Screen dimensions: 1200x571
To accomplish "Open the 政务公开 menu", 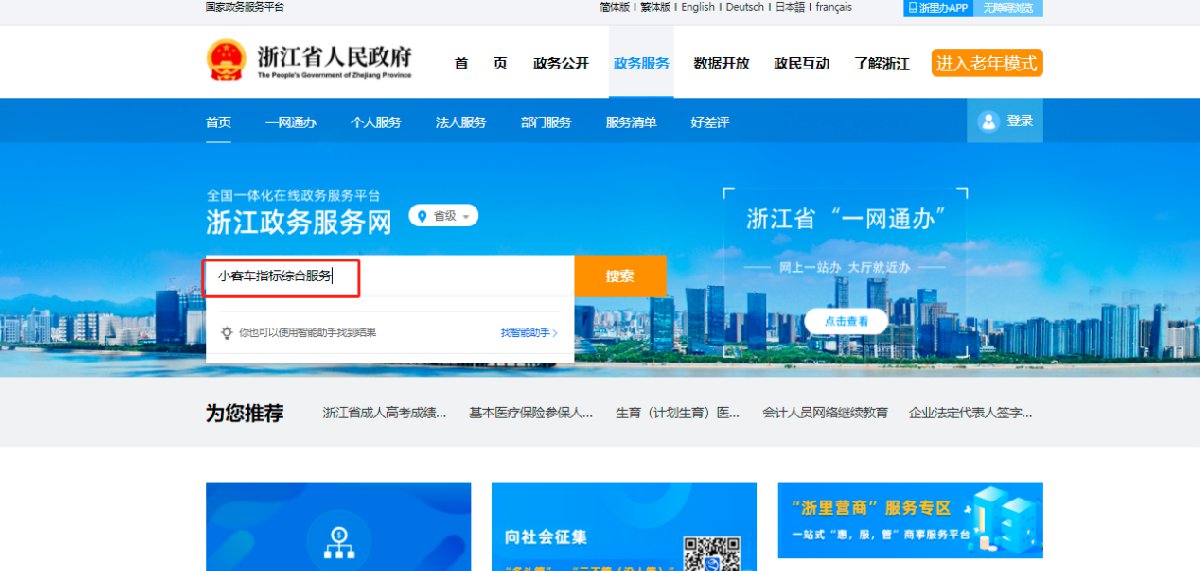I will pyautogui.click(x=561, y=63).
